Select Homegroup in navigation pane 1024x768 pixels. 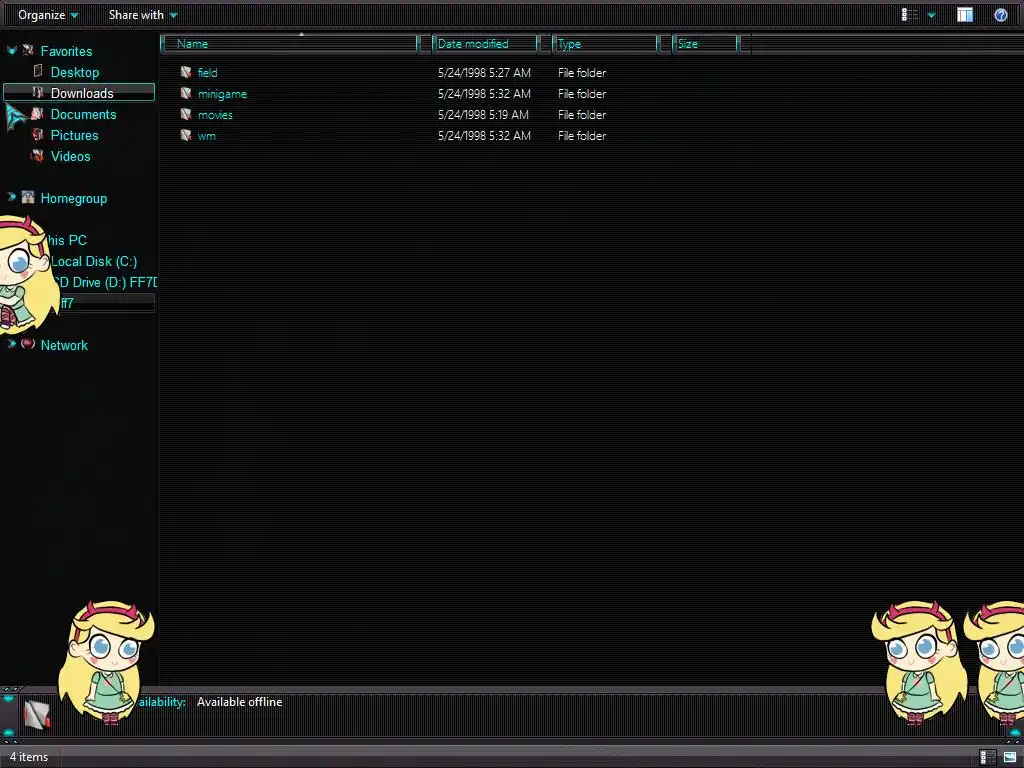pyautogui.click(x=74, y=199)
